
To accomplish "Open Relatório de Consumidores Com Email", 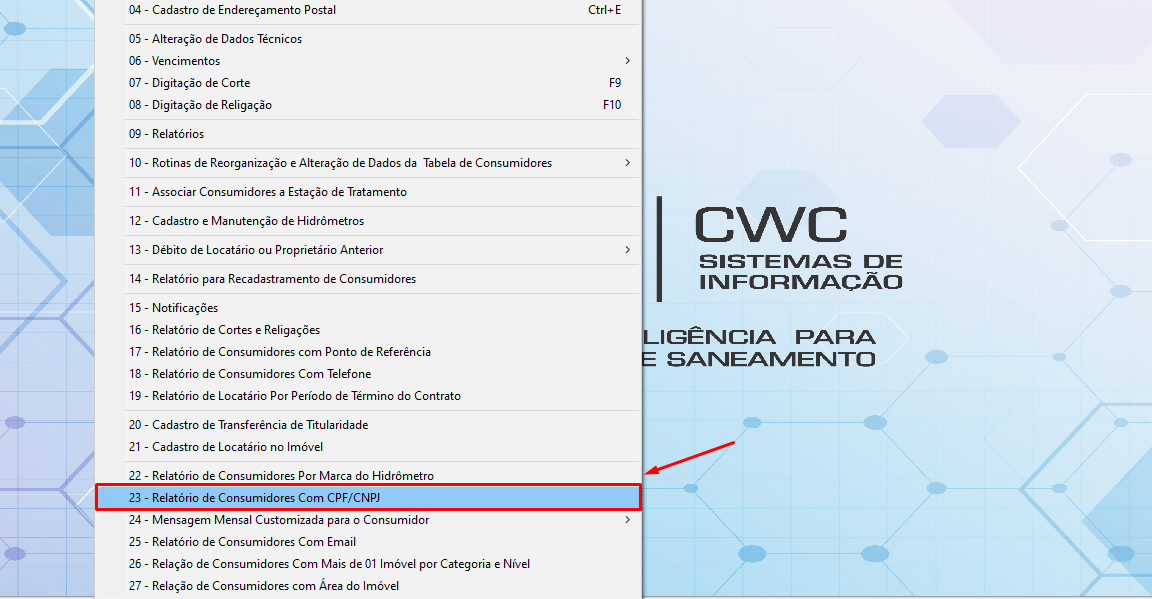I will point(242,542).
